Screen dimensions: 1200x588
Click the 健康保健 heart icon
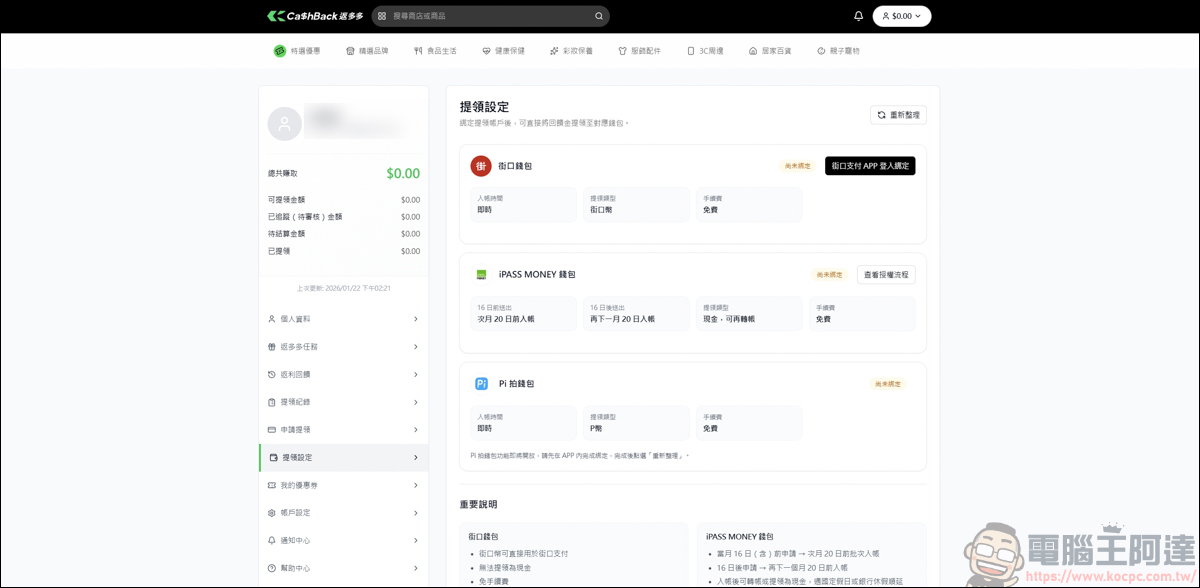point(486,51)
